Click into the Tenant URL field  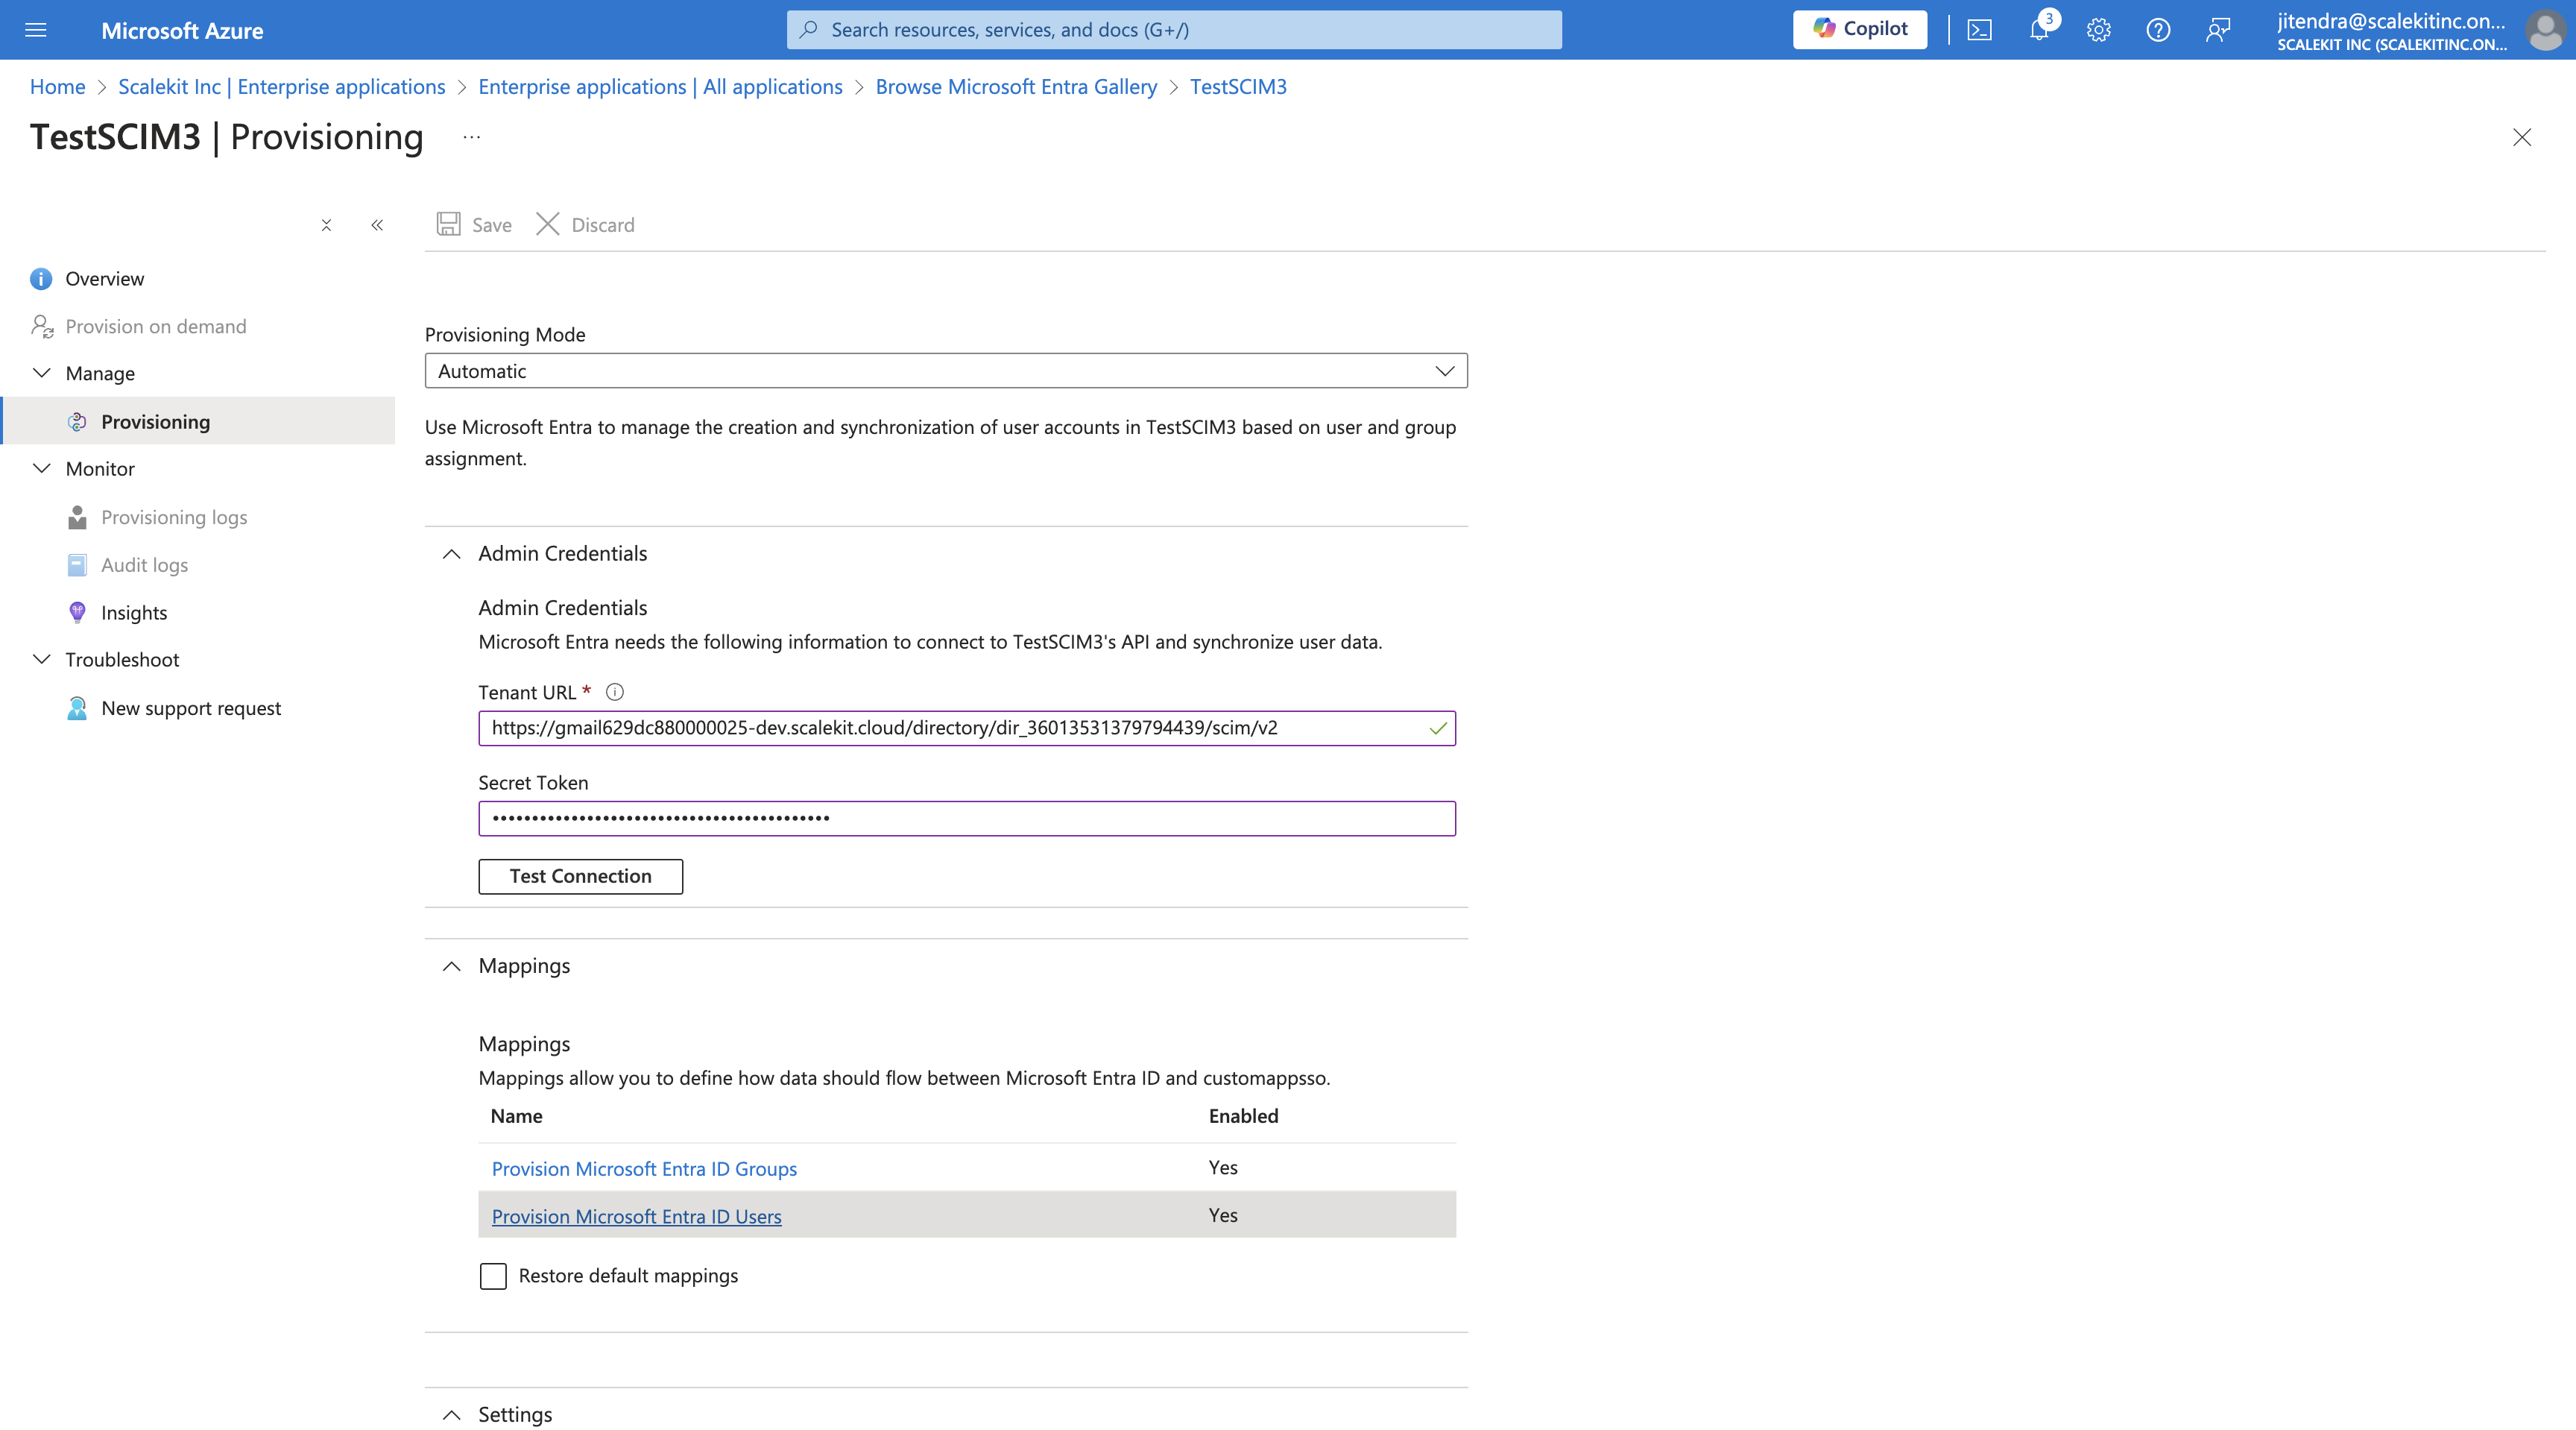[x=967, y=728]
